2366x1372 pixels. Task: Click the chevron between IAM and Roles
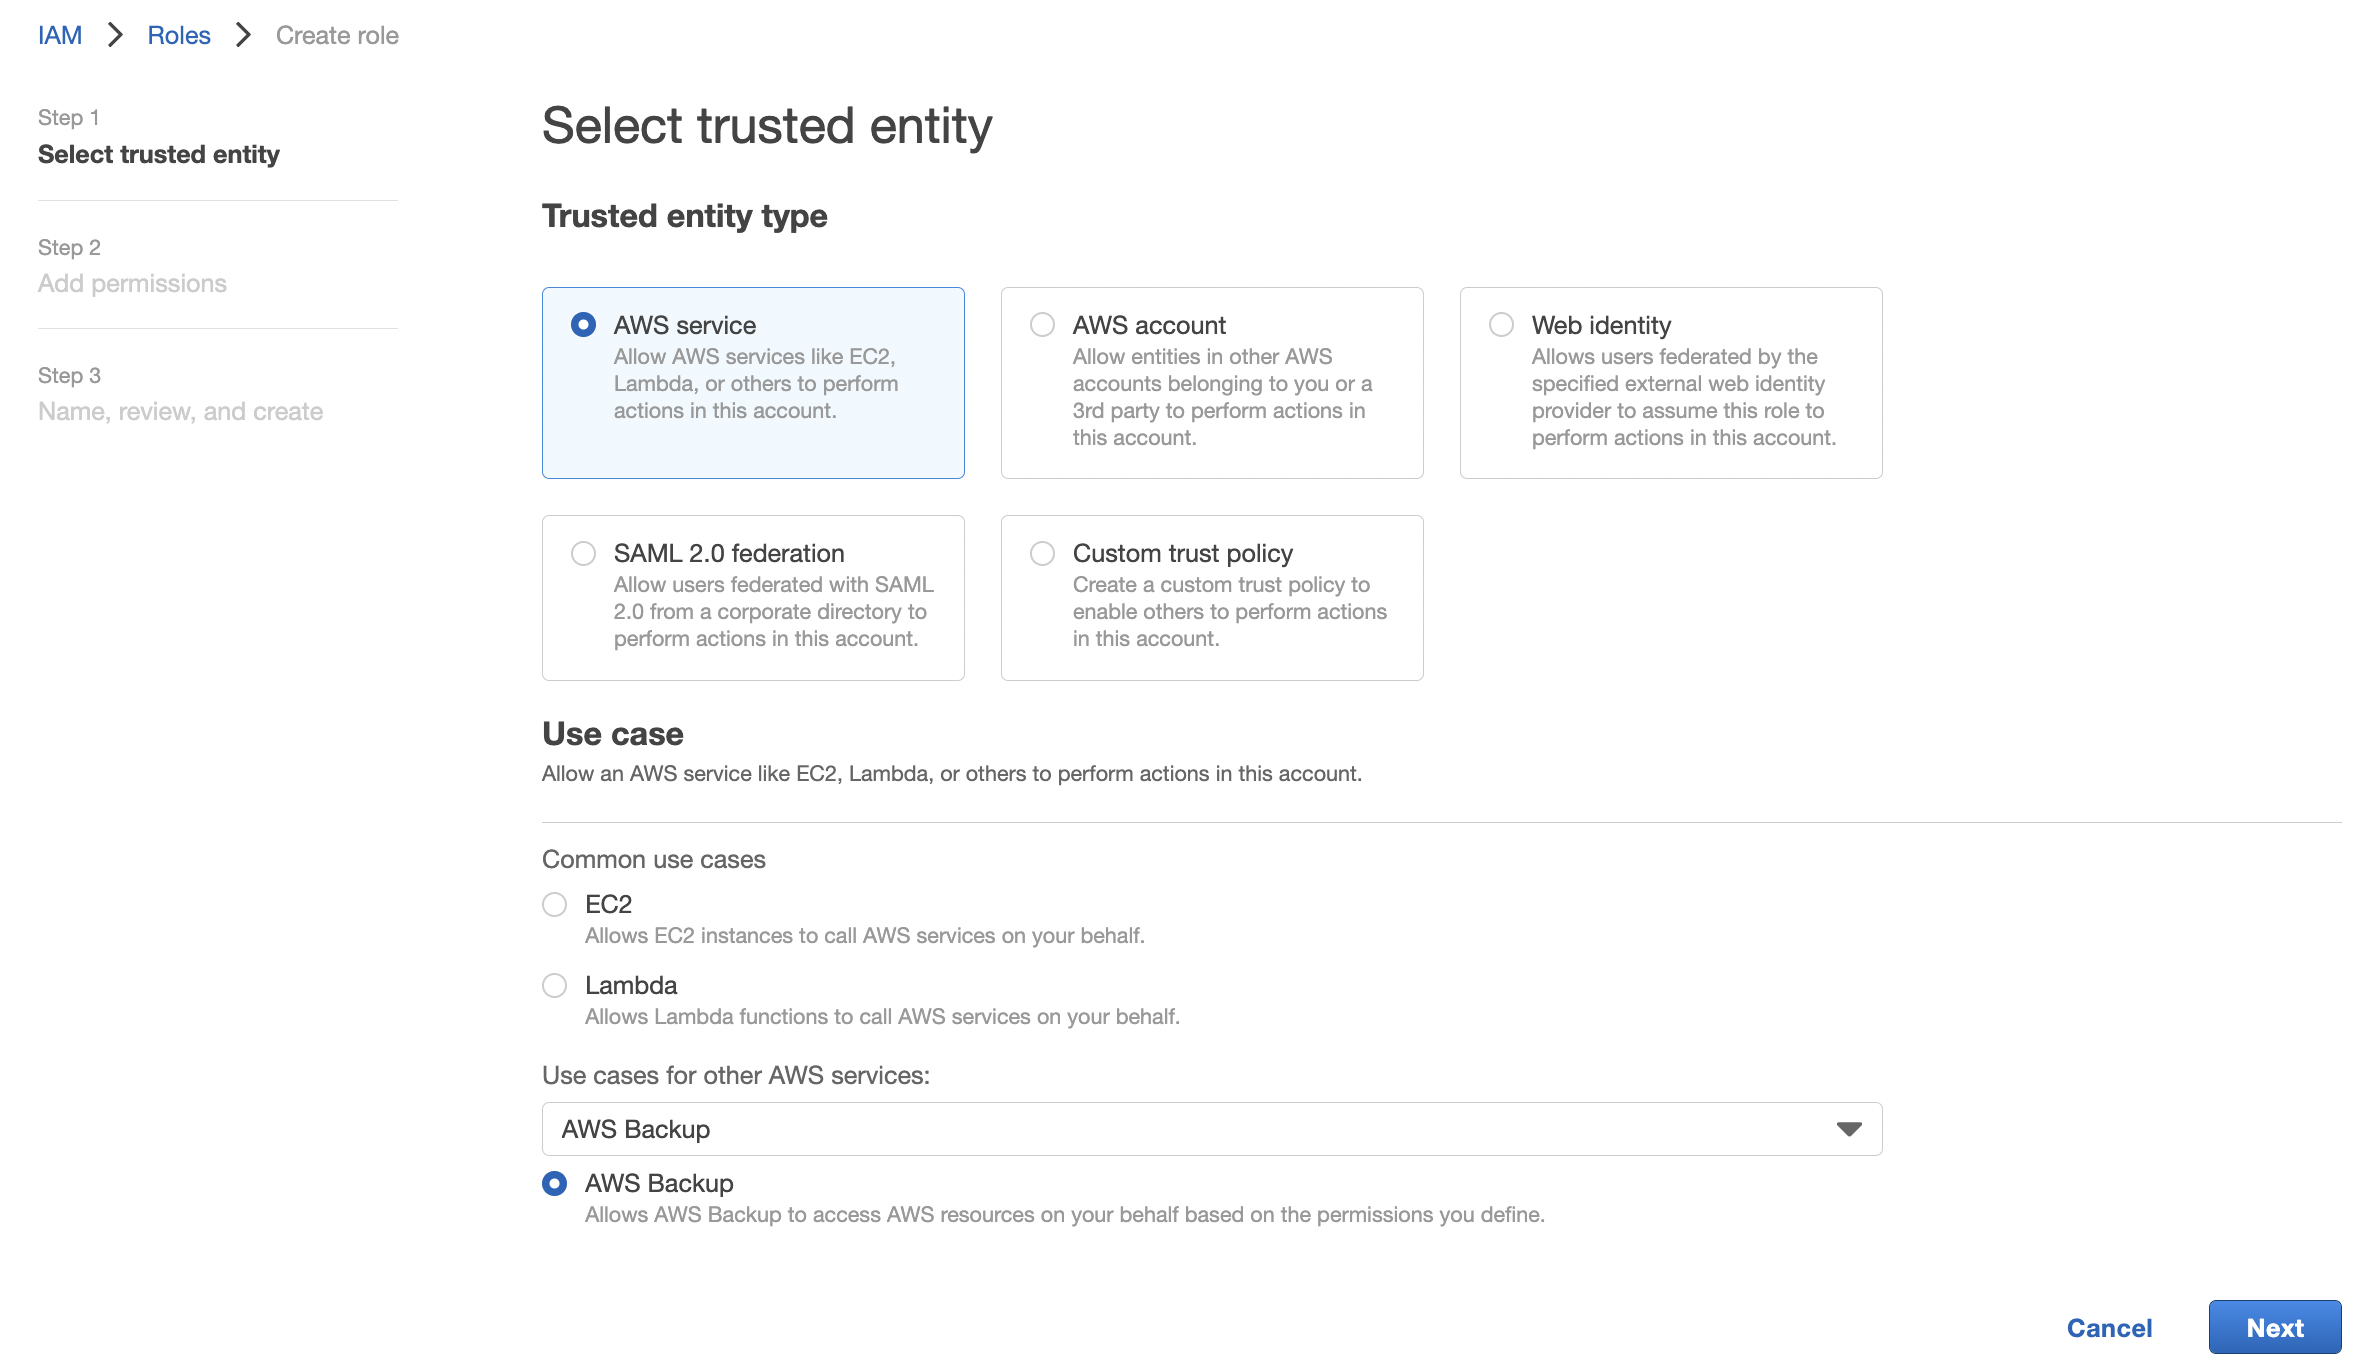(x=115, y=35)
